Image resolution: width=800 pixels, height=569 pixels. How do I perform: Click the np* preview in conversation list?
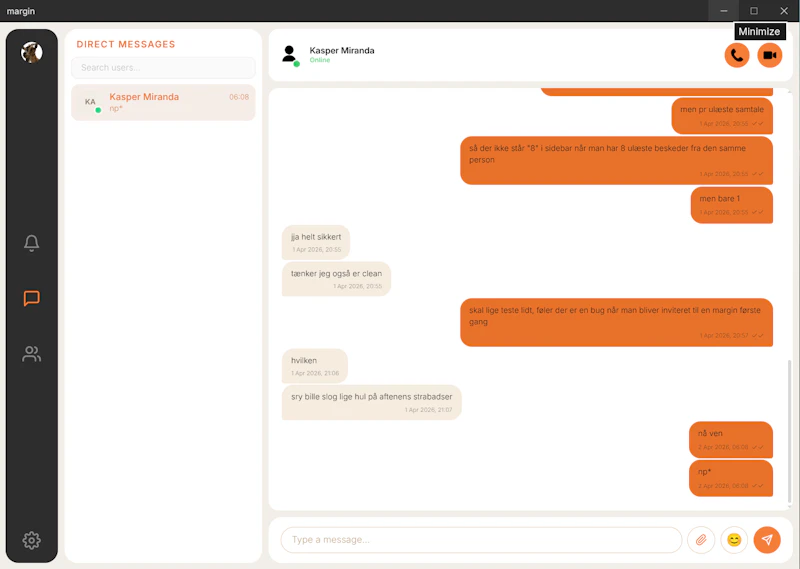(x=116, y=108)
